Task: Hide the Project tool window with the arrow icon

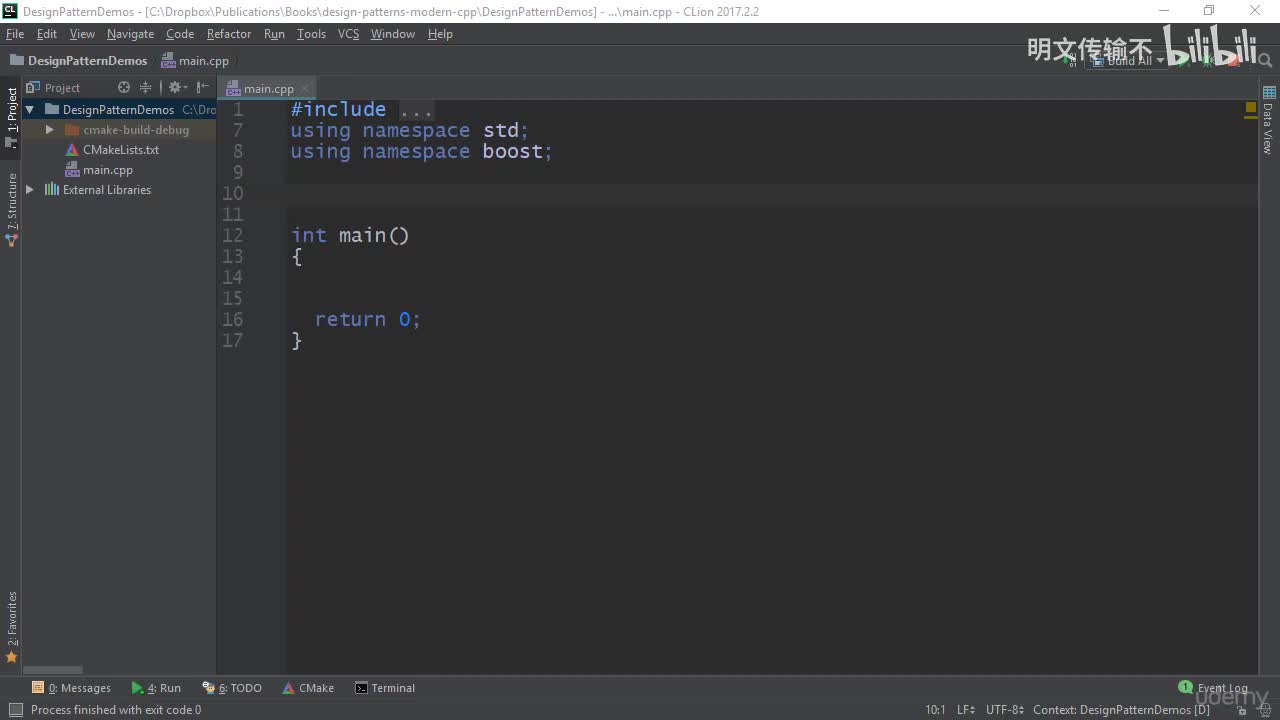Action: click(203, 88)
